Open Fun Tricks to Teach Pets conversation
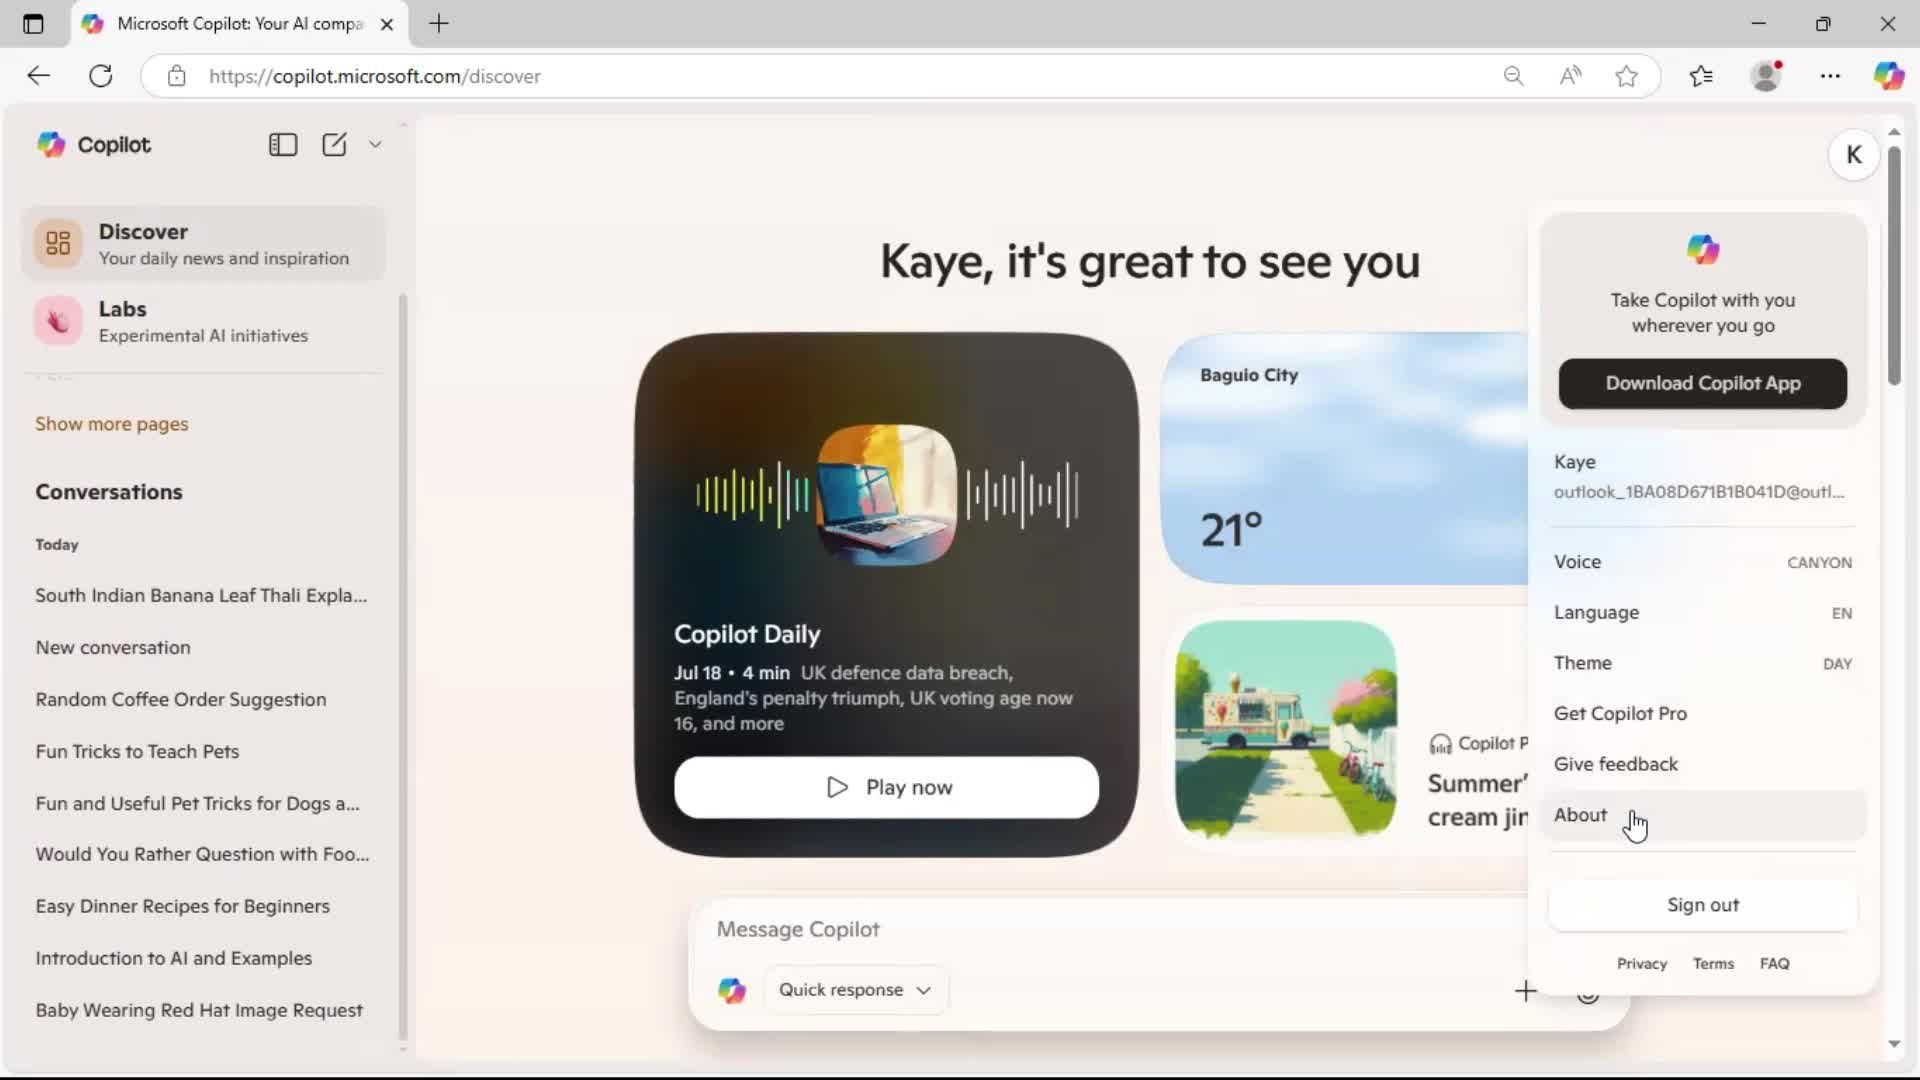1920x1080 pixels. click(x=137, y=751)
